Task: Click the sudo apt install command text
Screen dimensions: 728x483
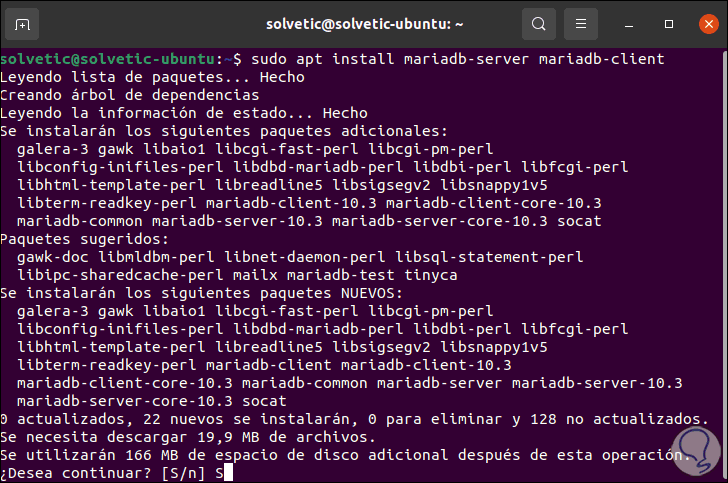Action: pos(458,59)
